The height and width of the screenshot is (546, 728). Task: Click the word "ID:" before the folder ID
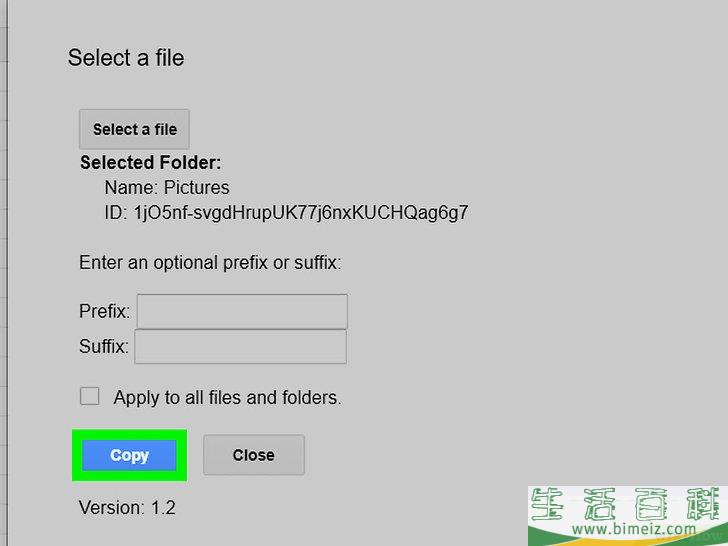[x=115, y=213]
